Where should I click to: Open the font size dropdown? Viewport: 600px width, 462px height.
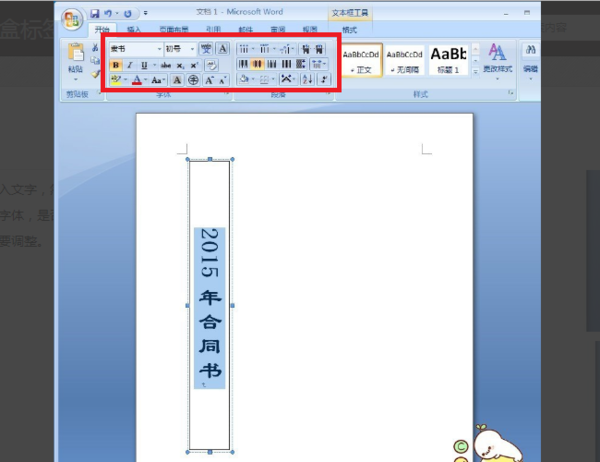pyautogui.click(x=192, y=49)
